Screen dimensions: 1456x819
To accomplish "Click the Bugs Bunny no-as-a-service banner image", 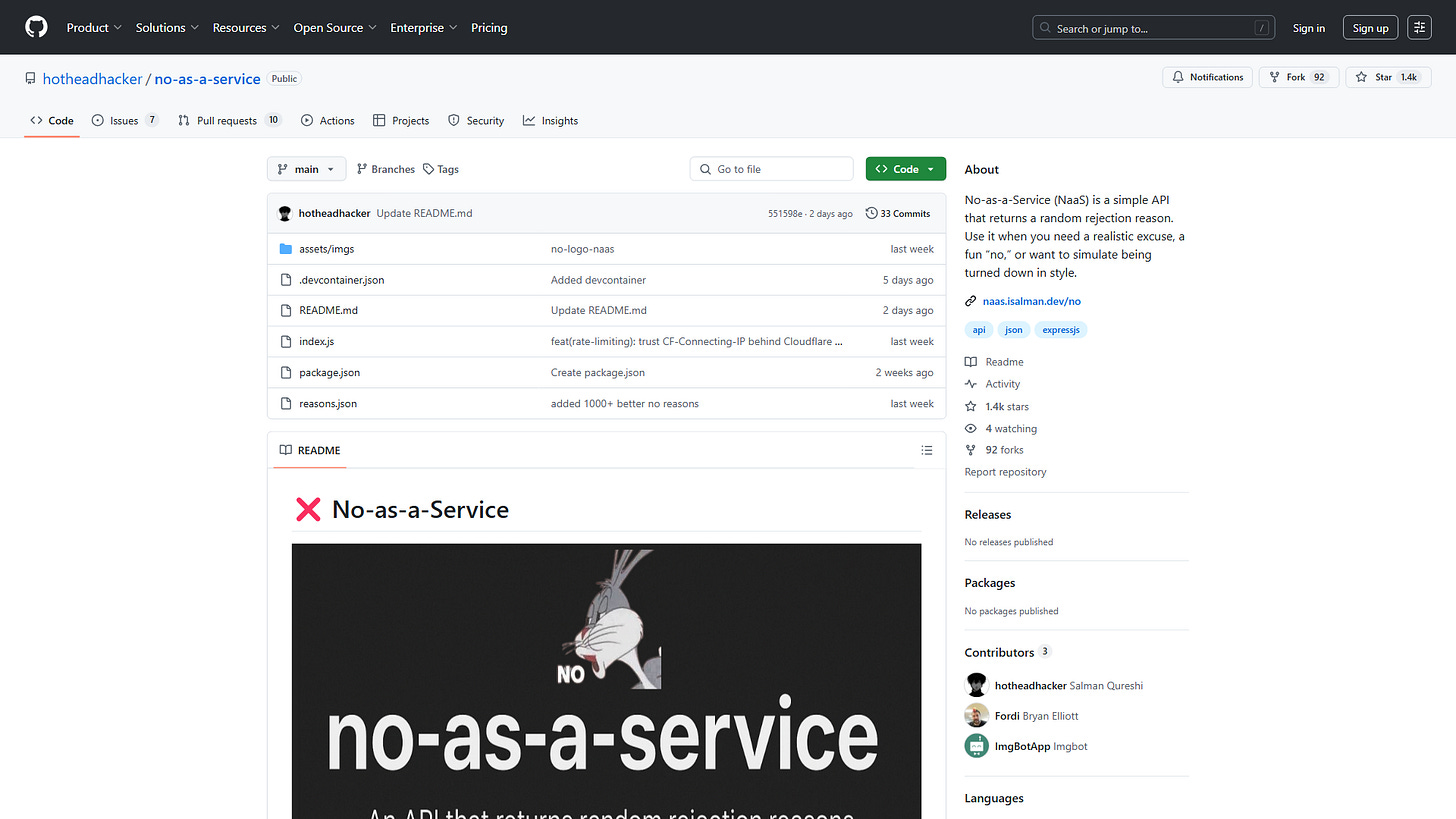I will coord(606,681).
